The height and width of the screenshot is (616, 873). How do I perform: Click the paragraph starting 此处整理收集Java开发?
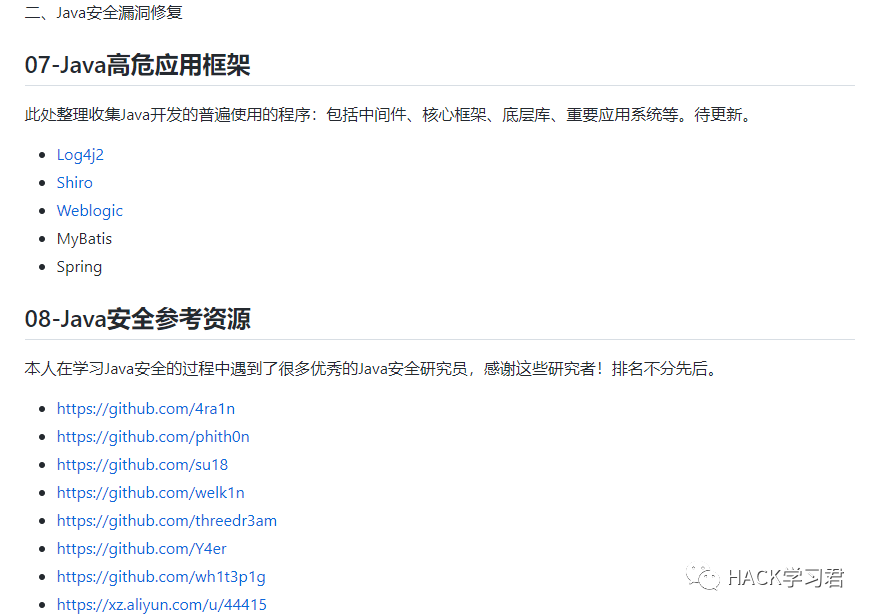[x=389, y=115]
